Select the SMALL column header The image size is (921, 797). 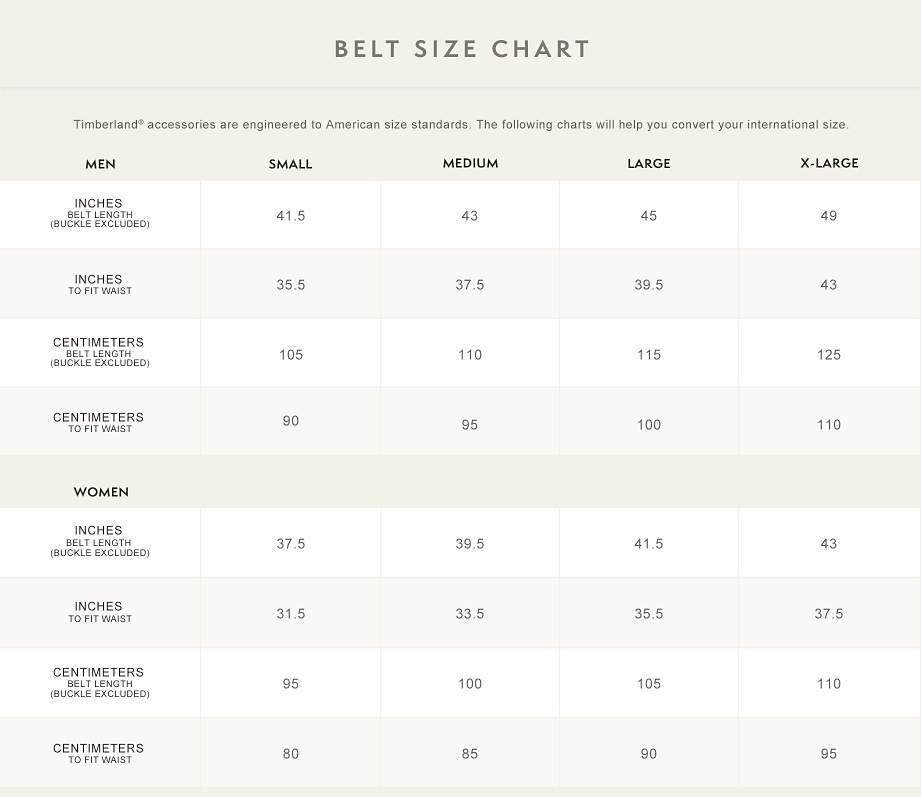point(290,164)
